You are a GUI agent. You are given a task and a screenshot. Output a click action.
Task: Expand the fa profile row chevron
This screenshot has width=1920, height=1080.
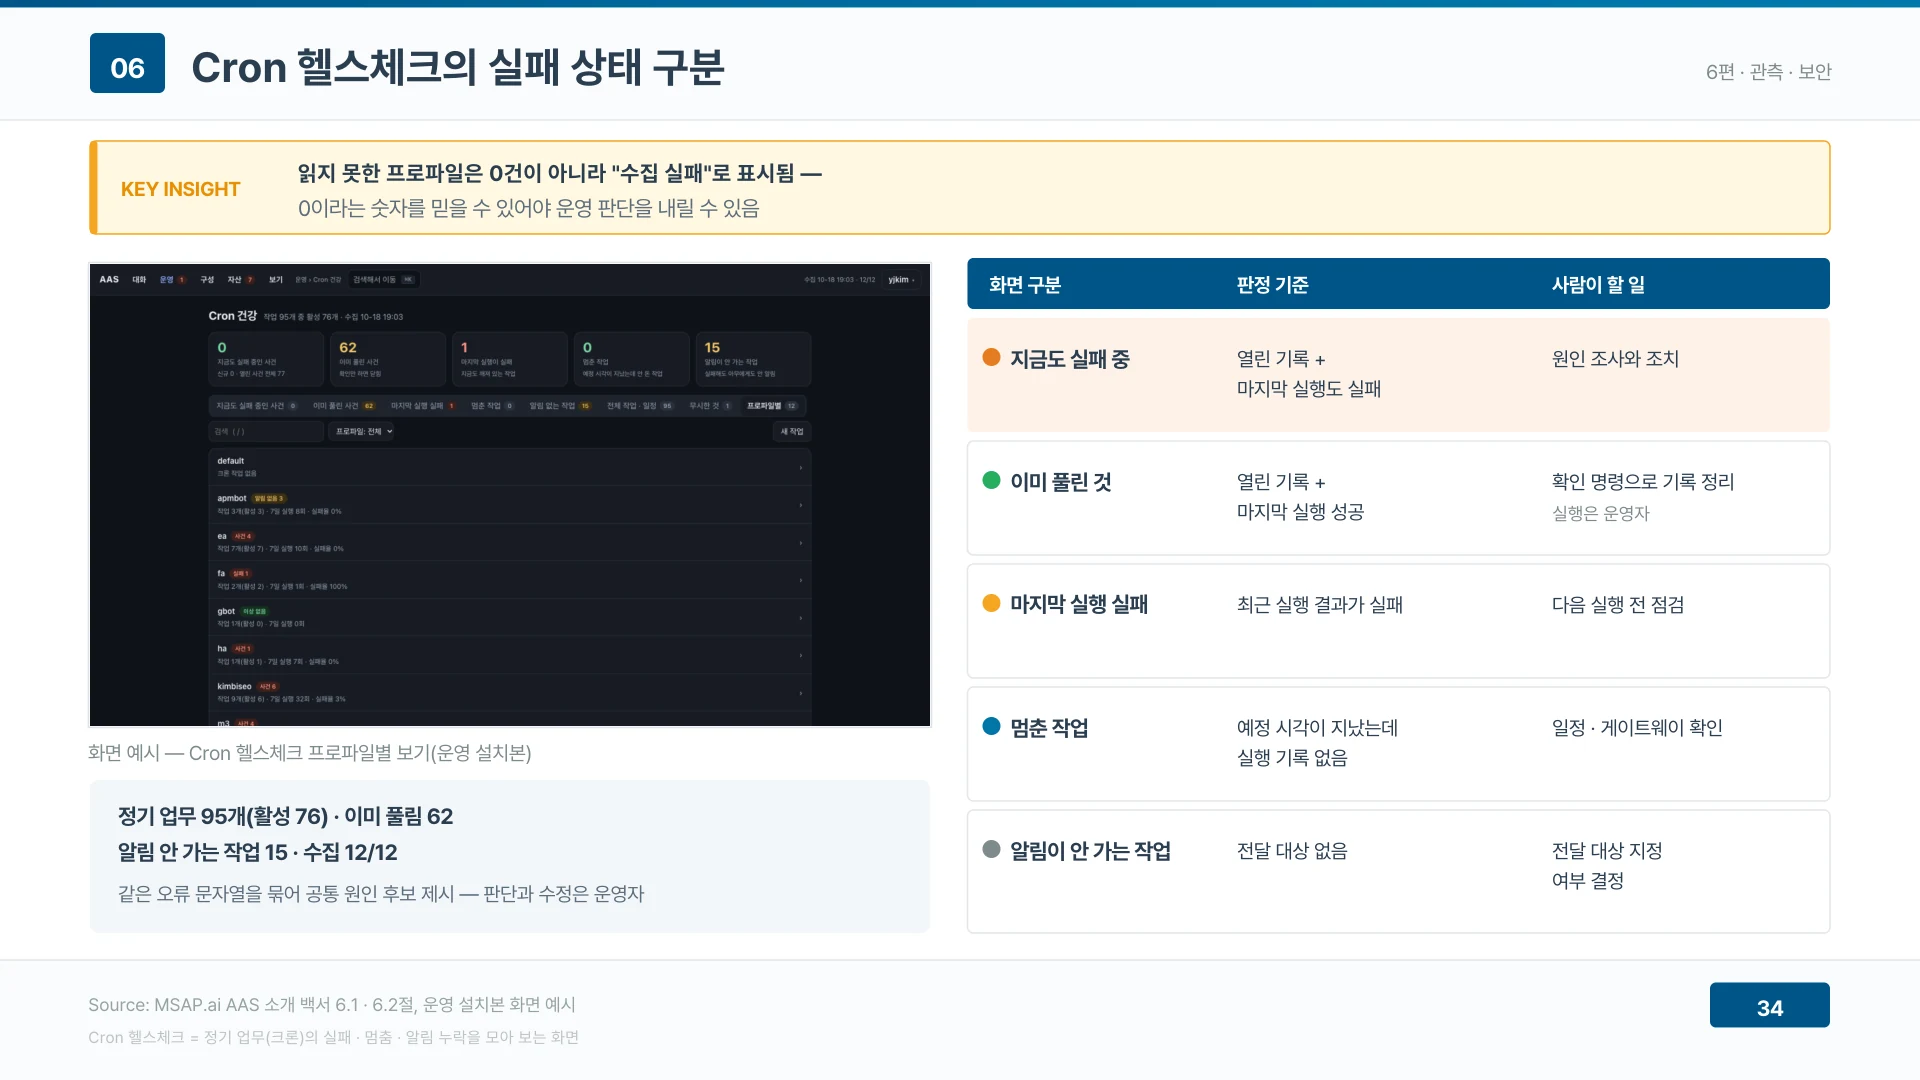pos(801,581)
